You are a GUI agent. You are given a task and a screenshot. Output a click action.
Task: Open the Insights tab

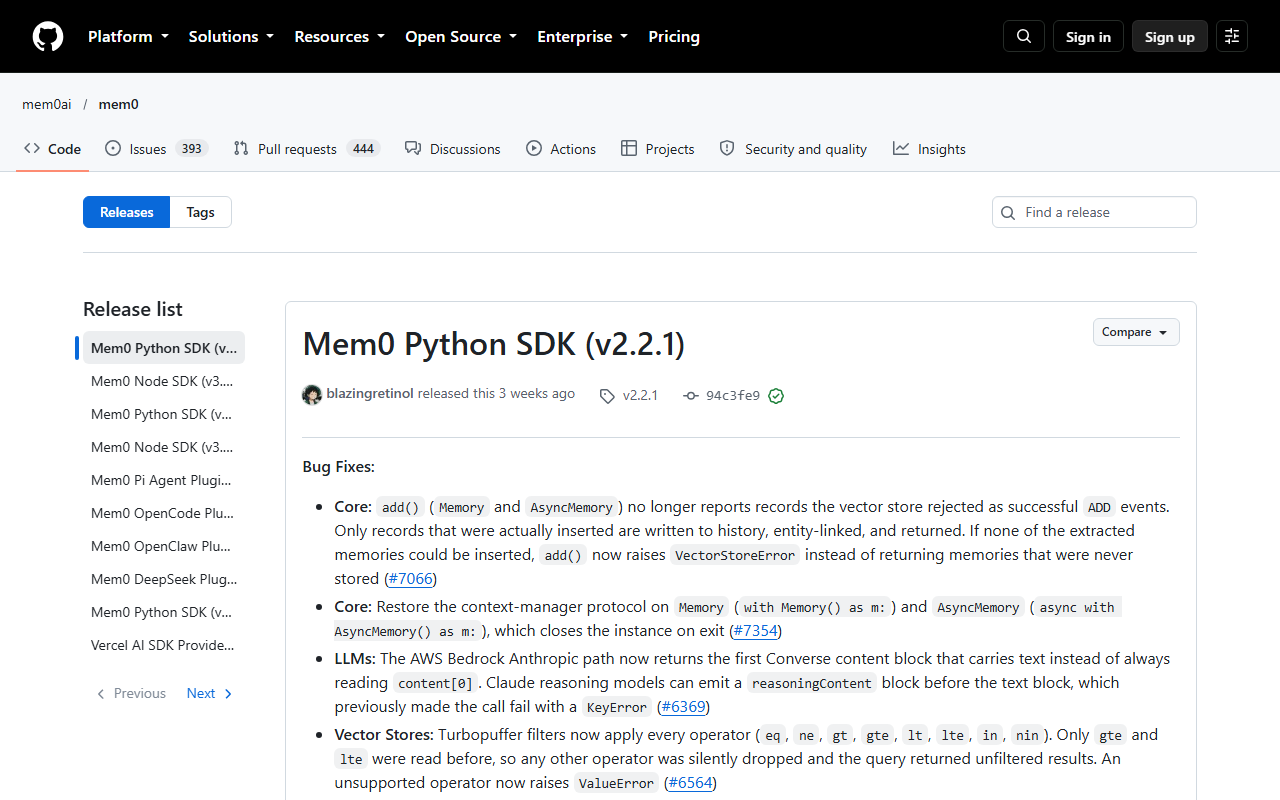pos(929,149)
